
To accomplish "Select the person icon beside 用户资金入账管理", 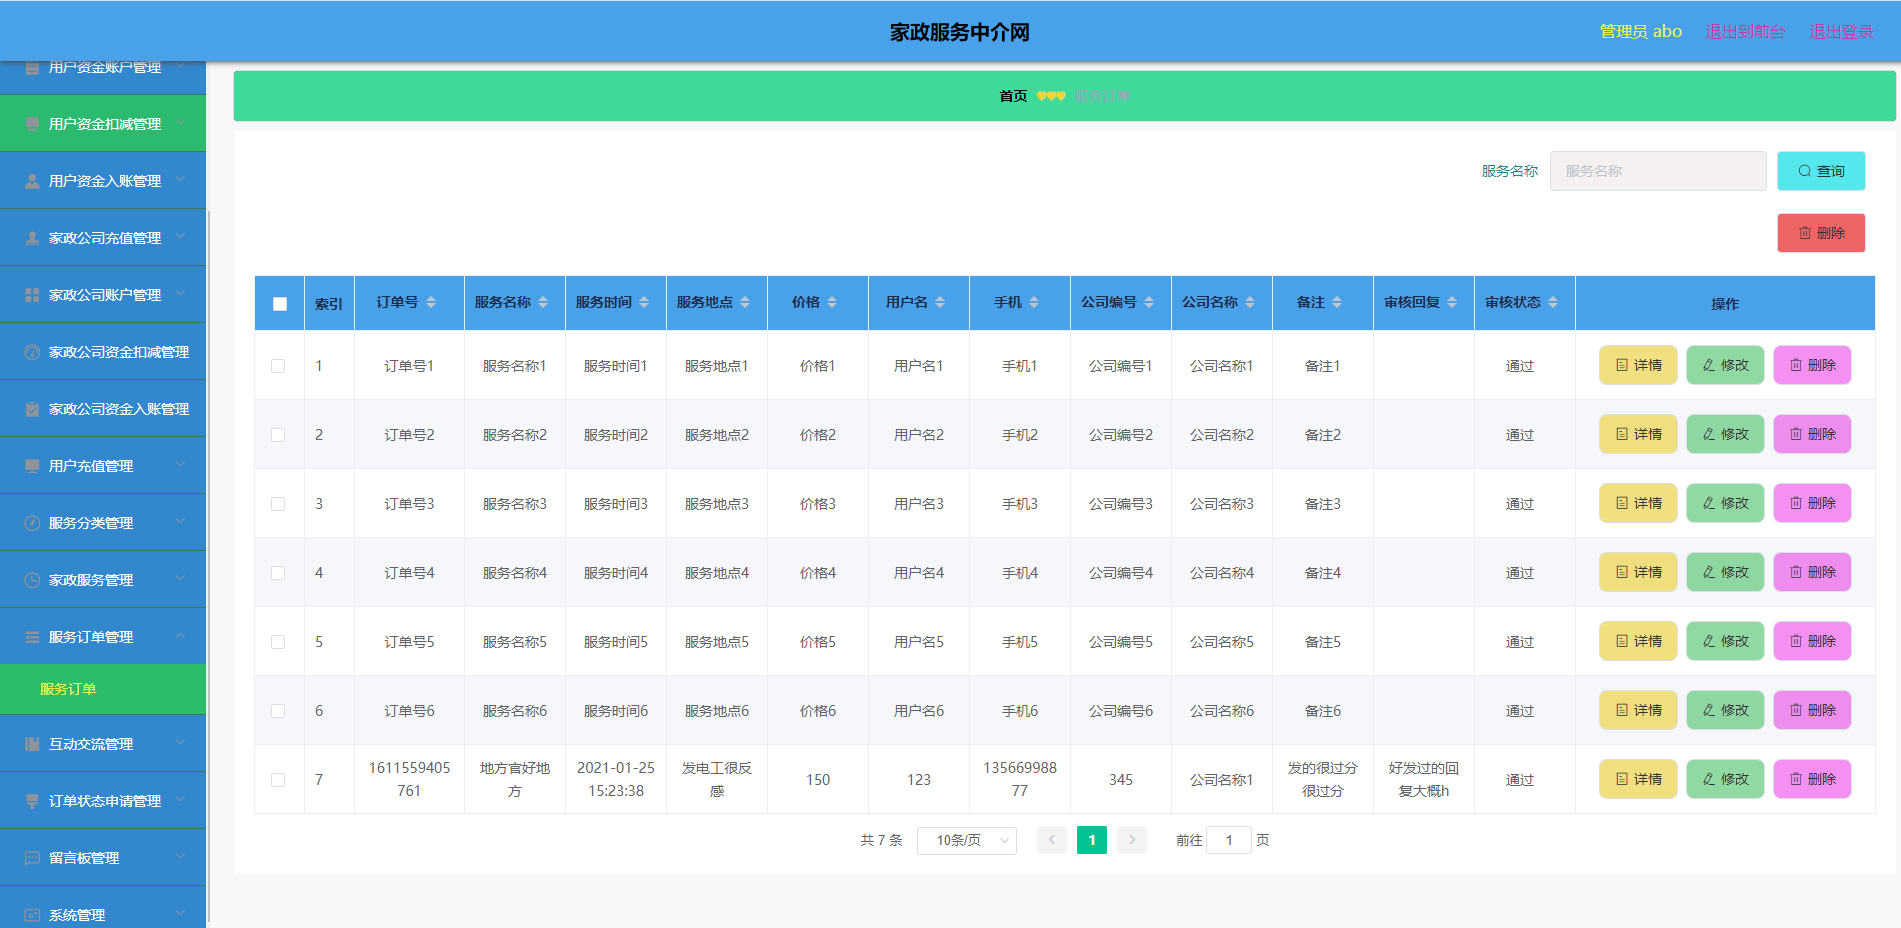I will click(32, 180).
